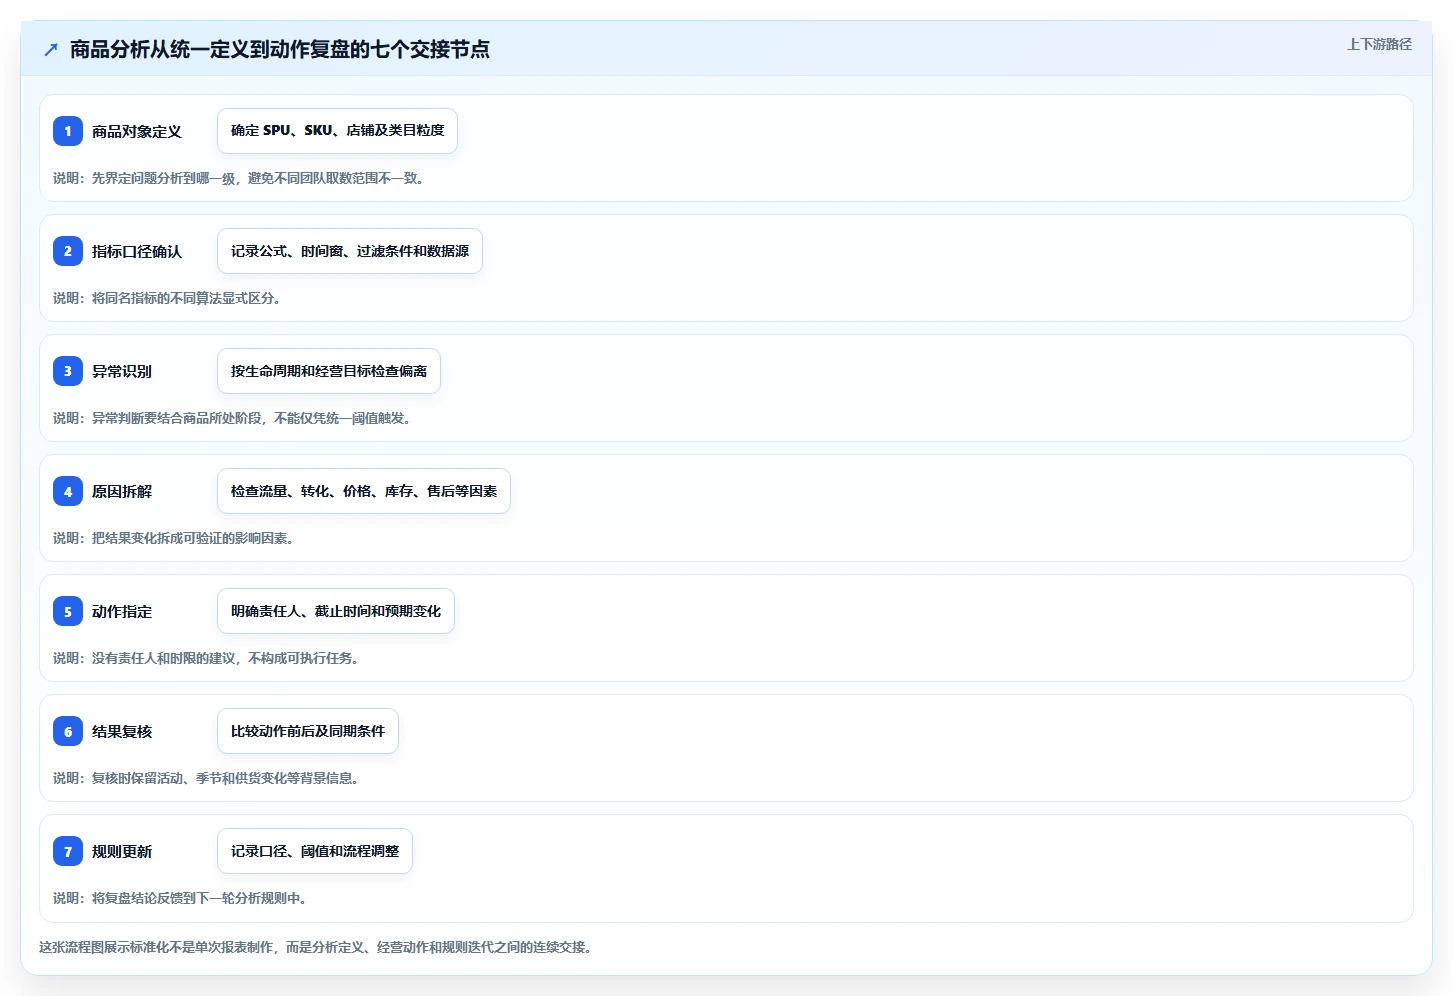1453x996 pixels.
Task: Click the 记录口径、阈值和流程调整 chip
Action: [315, 851]
